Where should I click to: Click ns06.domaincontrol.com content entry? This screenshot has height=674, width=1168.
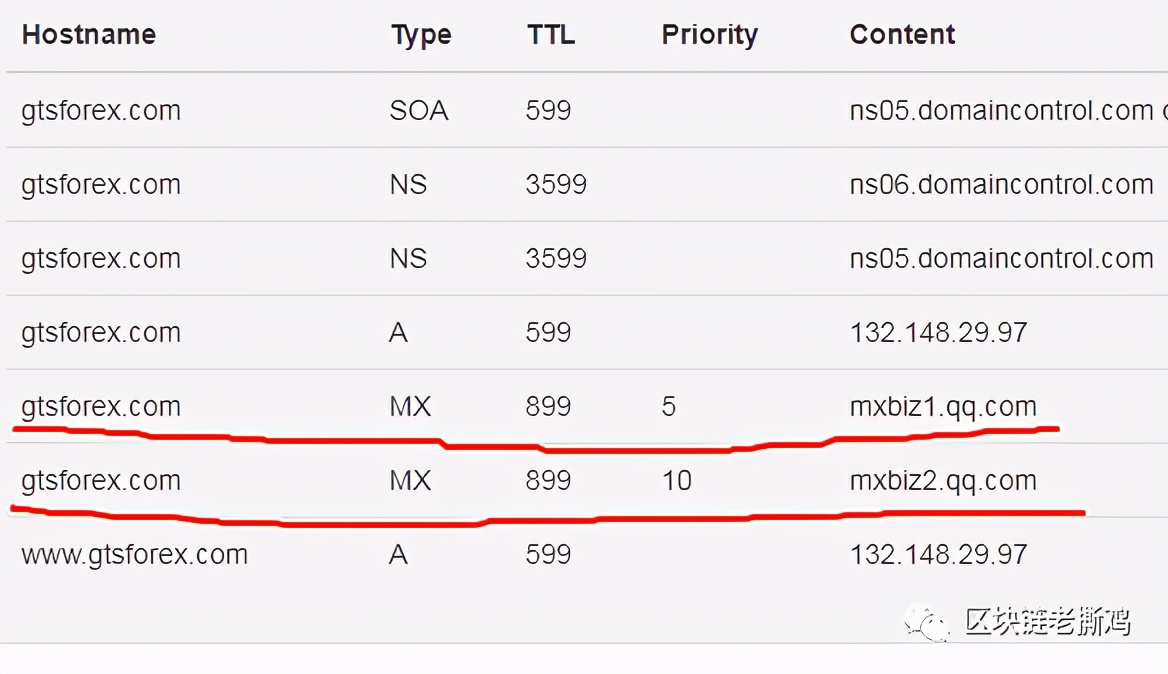pos(1002,184)
